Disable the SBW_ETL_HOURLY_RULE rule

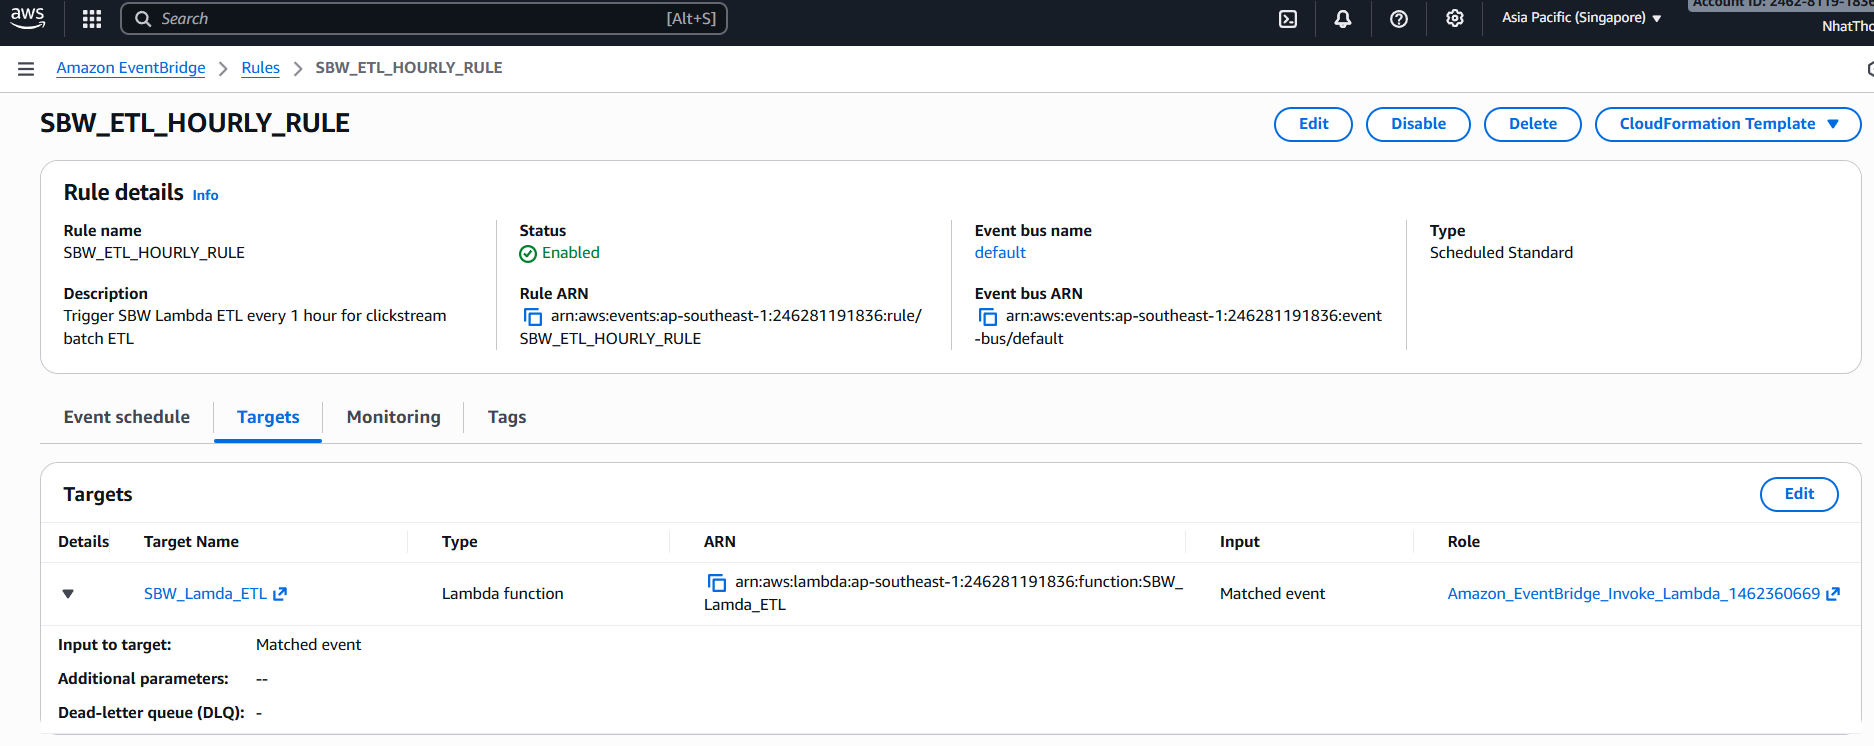1417,124
